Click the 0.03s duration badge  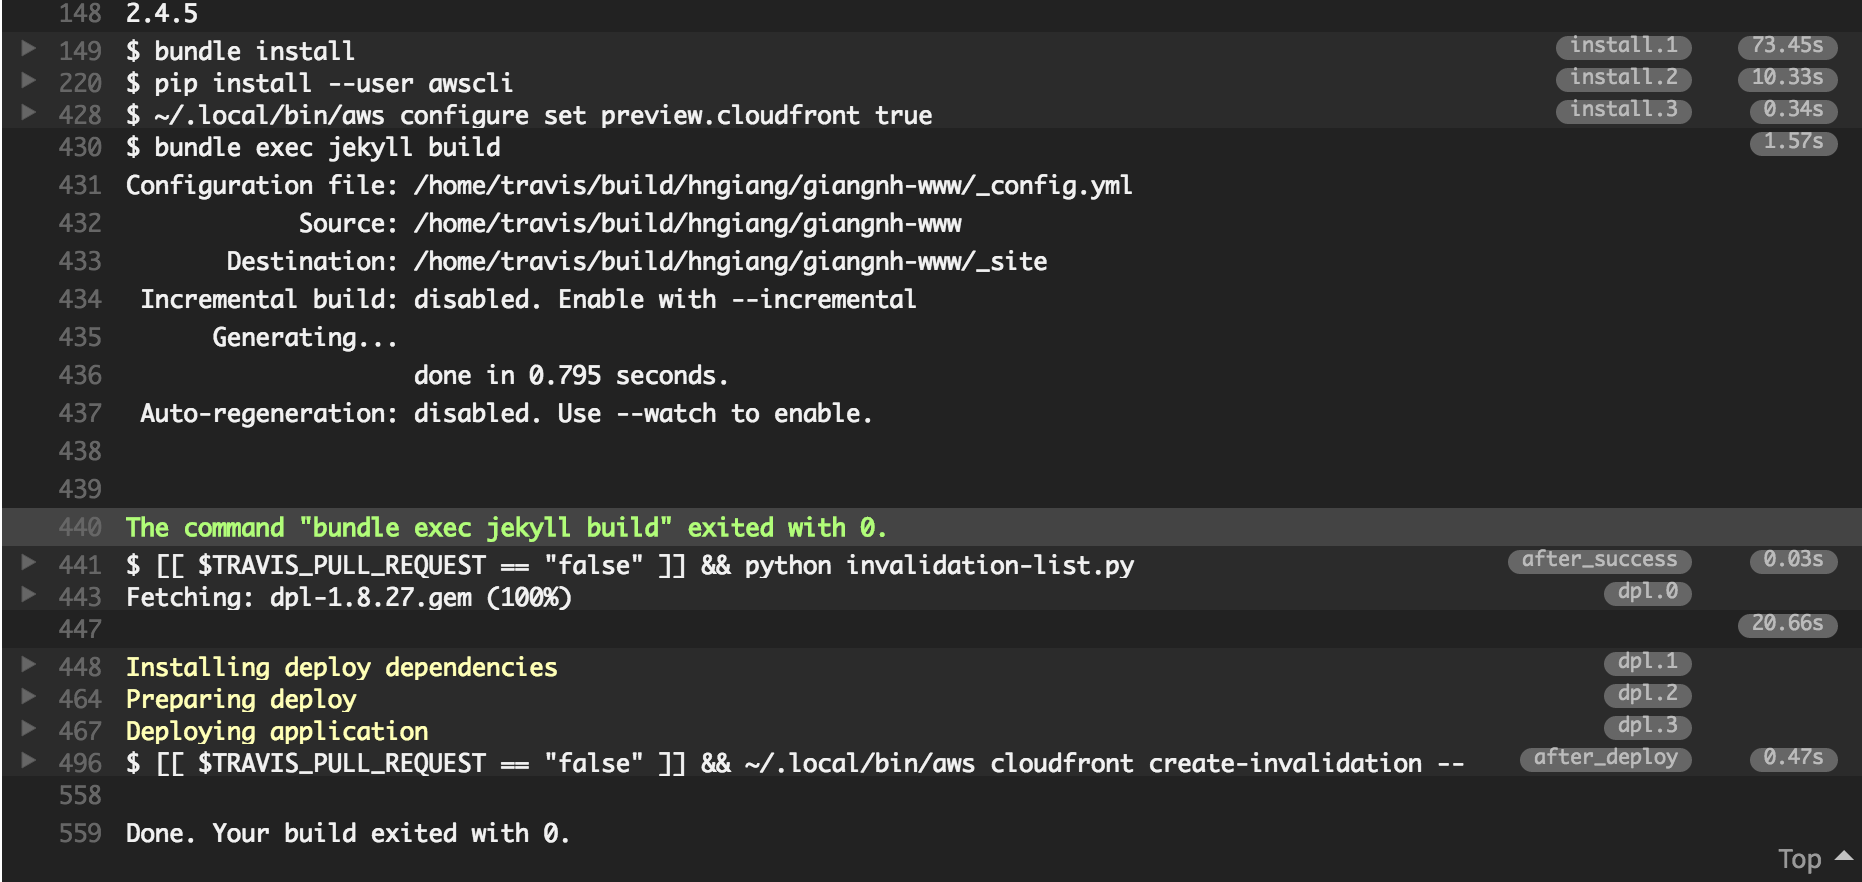coord(1793,560)
